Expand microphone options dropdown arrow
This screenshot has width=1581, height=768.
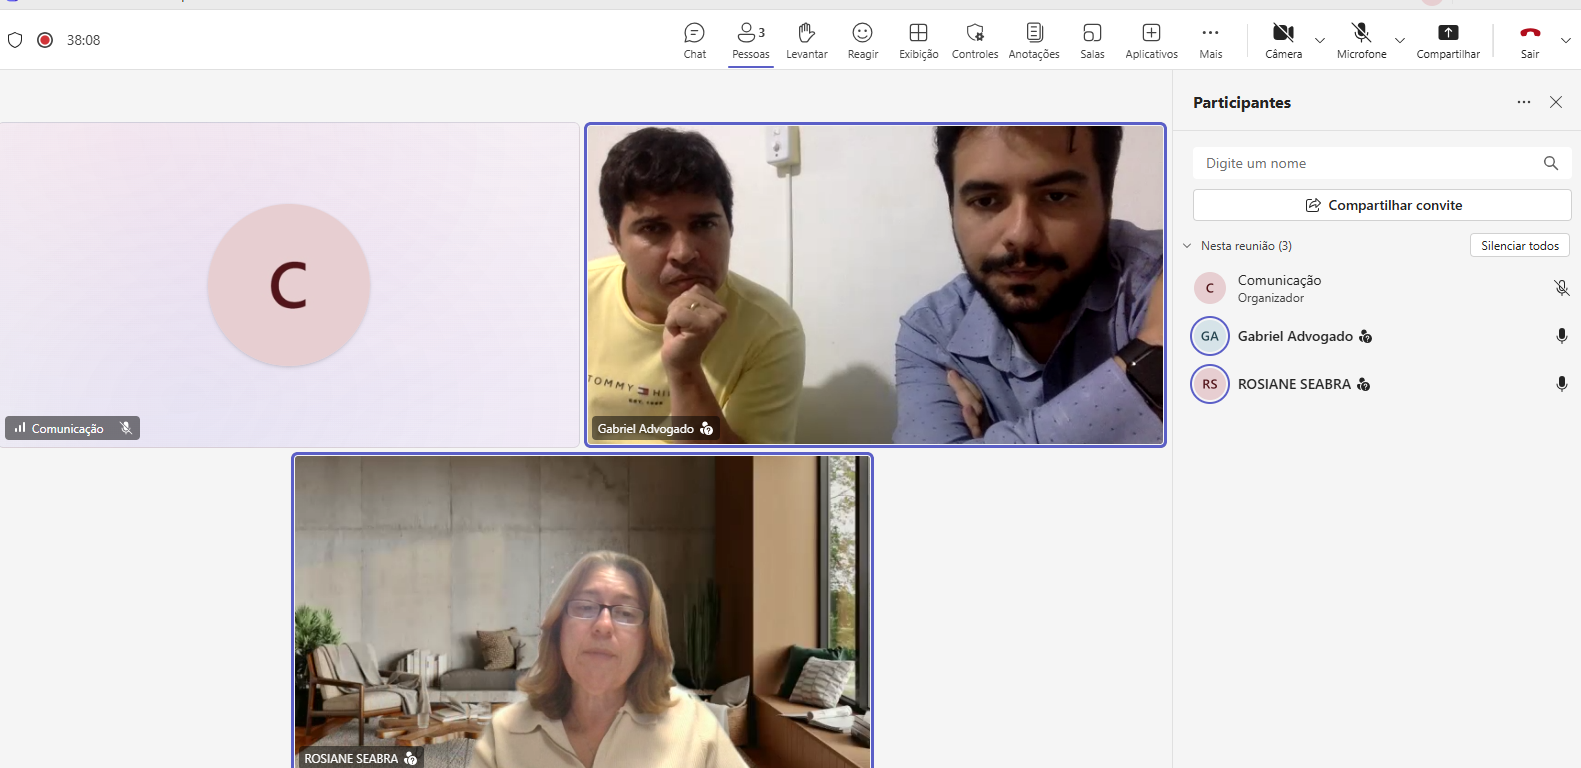(x=1400, y=41)
